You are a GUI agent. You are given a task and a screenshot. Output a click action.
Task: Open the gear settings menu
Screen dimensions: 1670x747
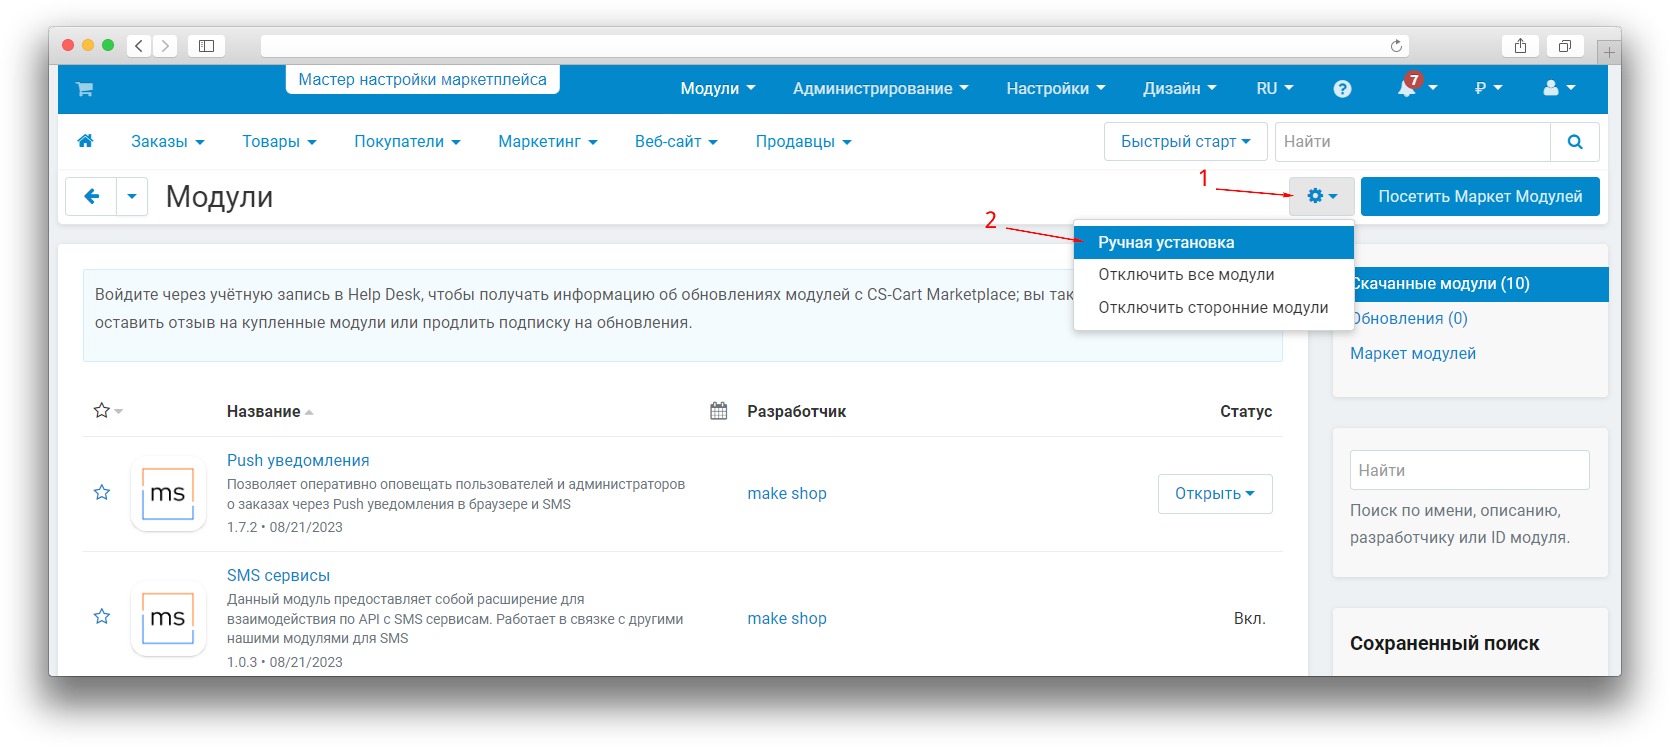coord(1321,197)
